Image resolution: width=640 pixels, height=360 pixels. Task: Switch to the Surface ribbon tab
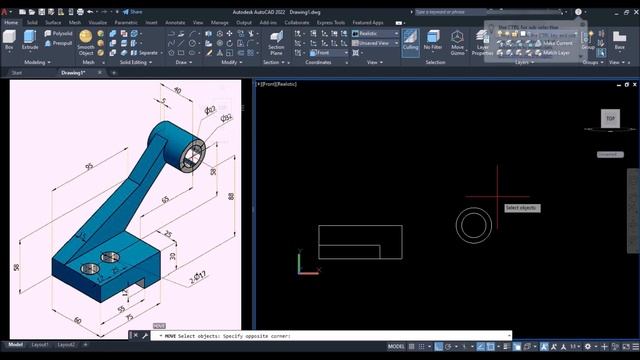point(53,22)
